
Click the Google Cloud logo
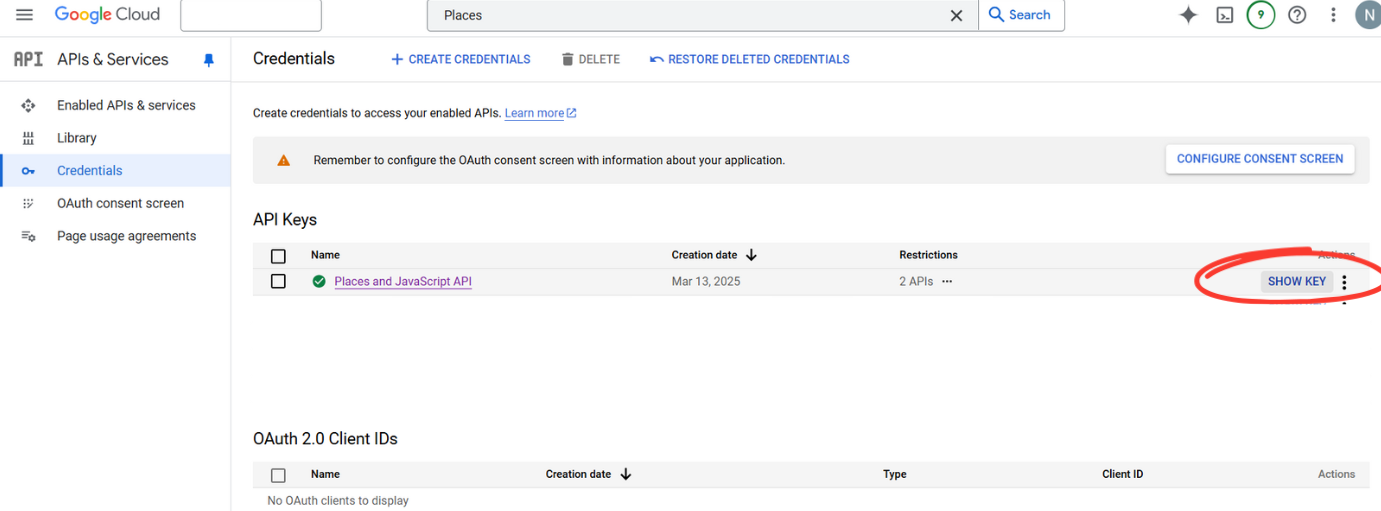(x=107, y=15)
